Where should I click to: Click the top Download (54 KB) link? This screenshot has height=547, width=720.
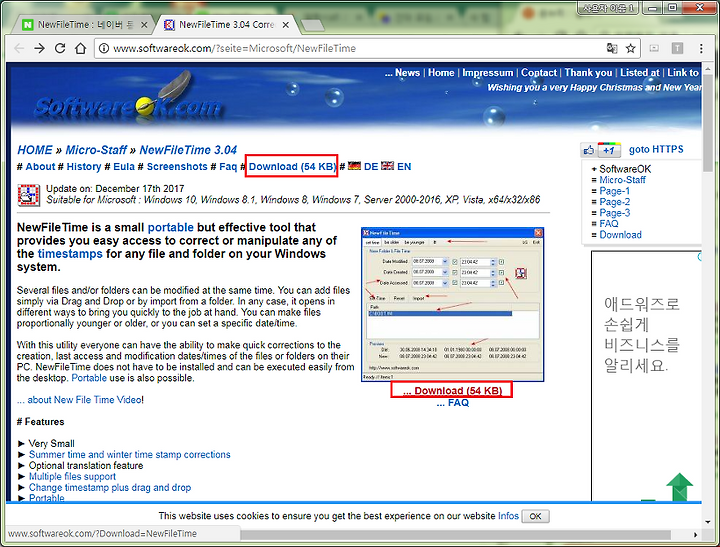pos(292,167)
